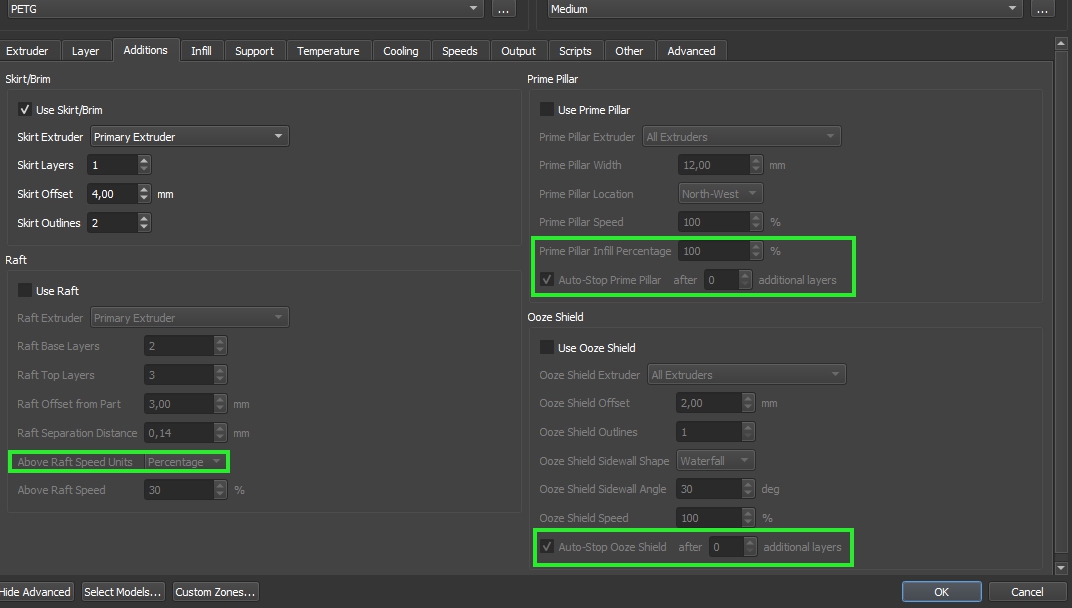
Task: Tick the Use Ooze Shield checkbox
Action: point(547,348)
